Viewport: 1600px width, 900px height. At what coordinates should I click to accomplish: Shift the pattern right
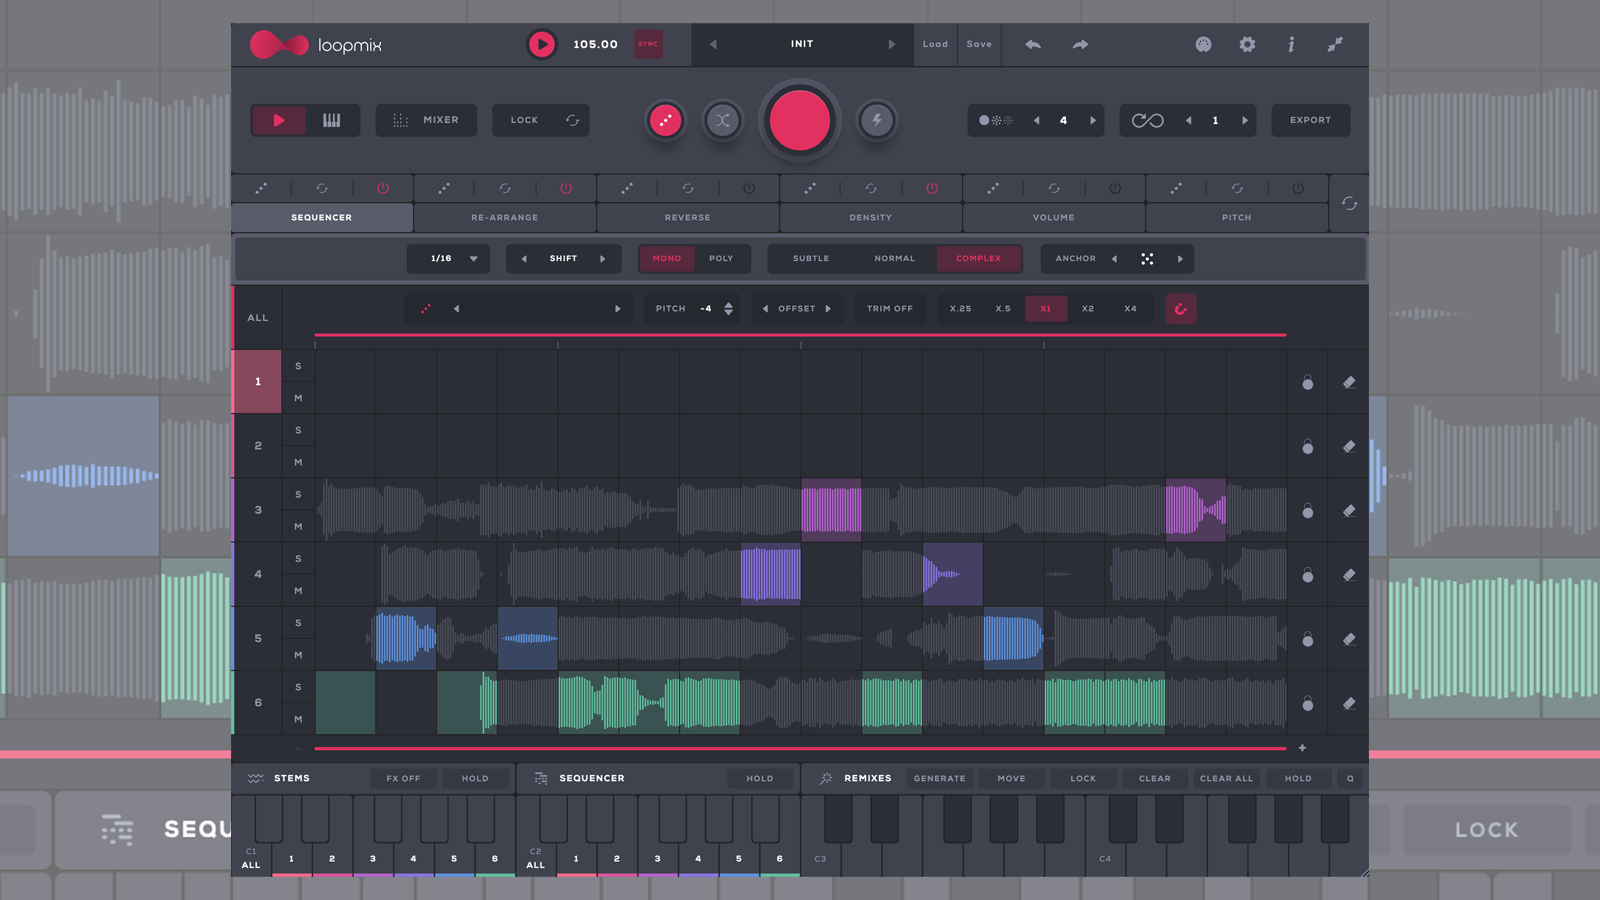pos(603,258)
